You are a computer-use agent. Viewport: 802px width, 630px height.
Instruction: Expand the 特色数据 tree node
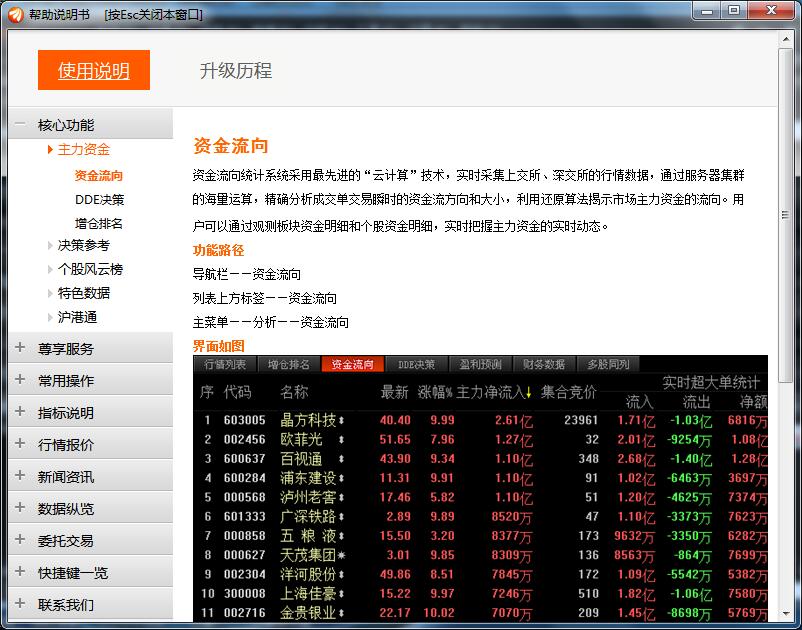[x=50, y=294]
